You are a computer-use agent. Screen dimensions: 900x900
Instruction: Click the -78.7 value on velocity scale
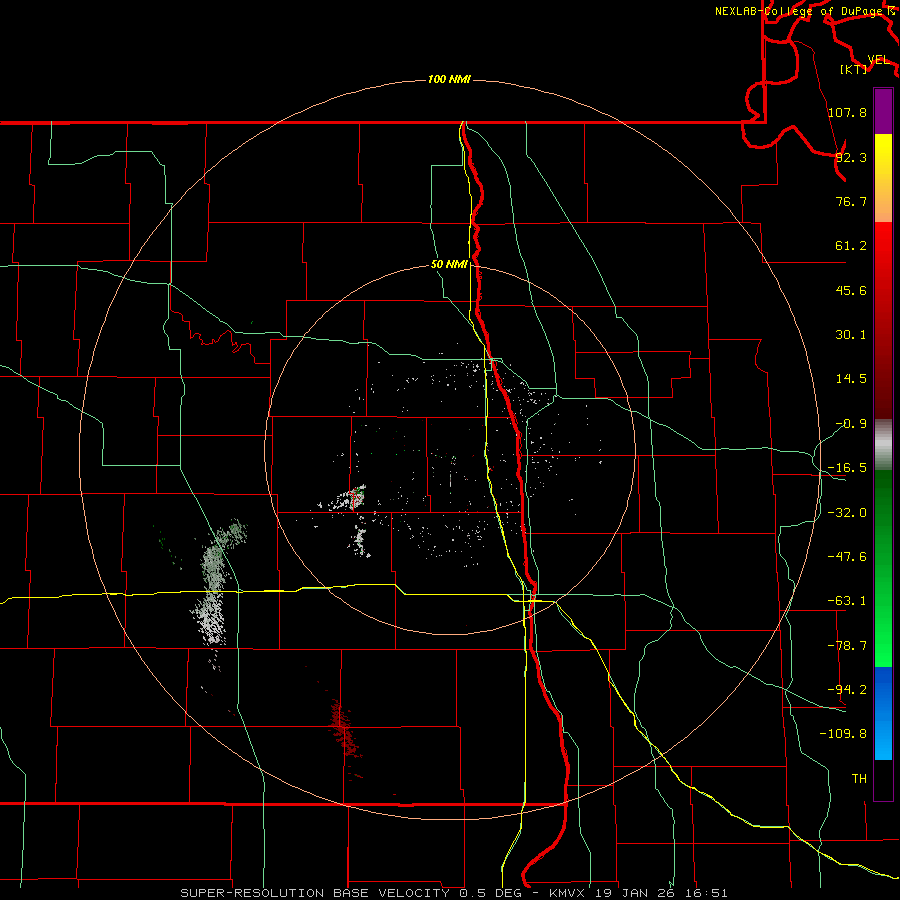[847, 646]
